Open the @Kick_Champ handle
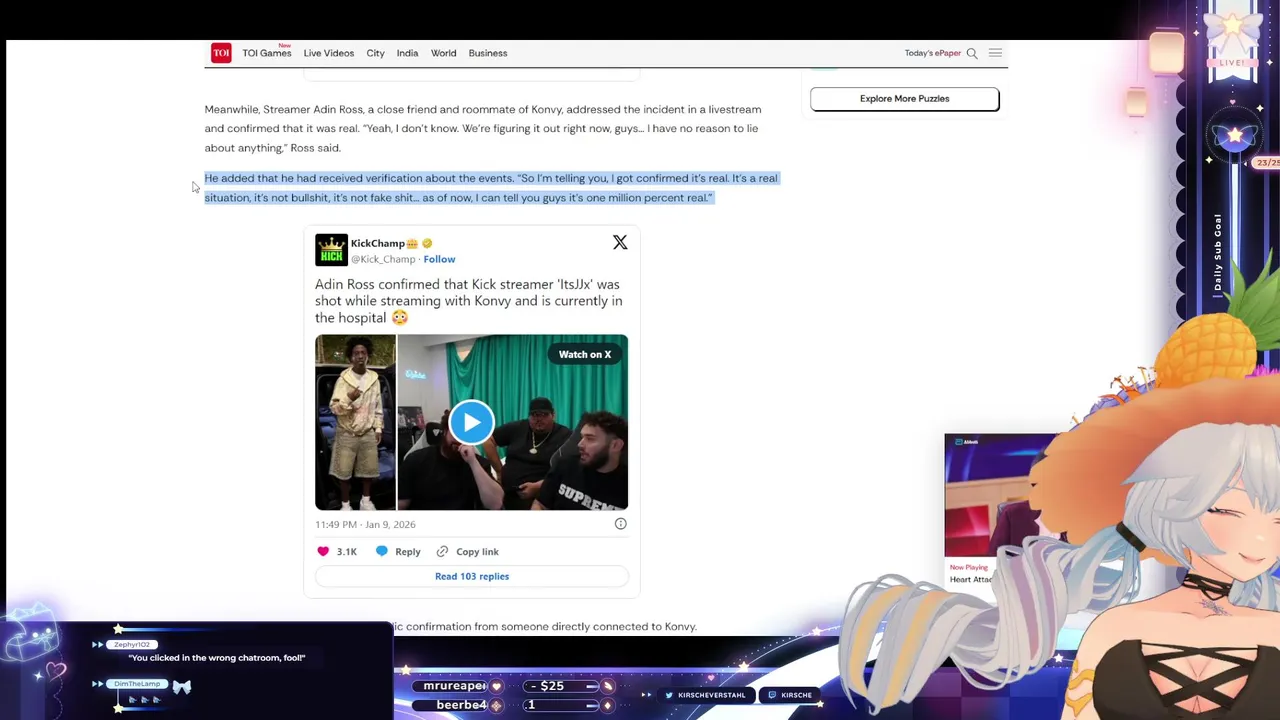 click(x=383, y=259)
